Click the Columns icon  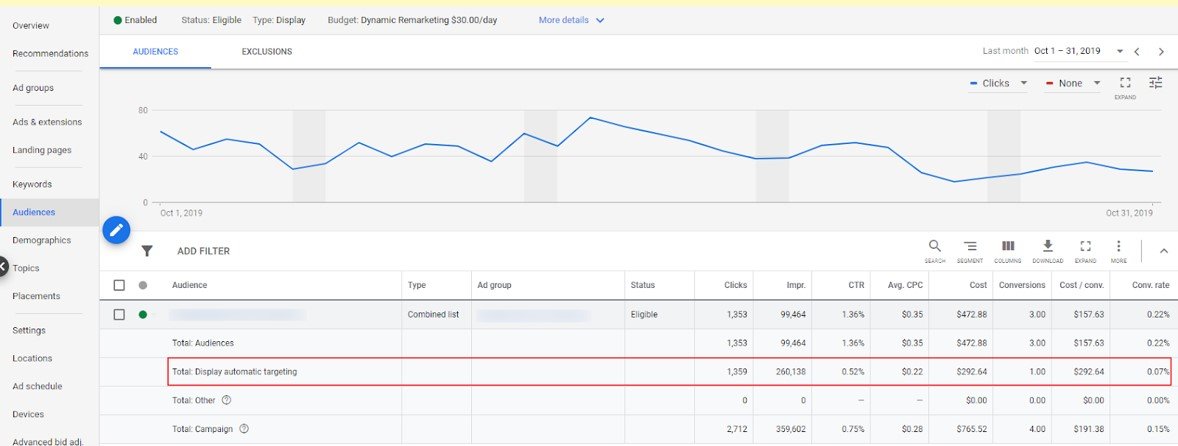pos(1008,250)
